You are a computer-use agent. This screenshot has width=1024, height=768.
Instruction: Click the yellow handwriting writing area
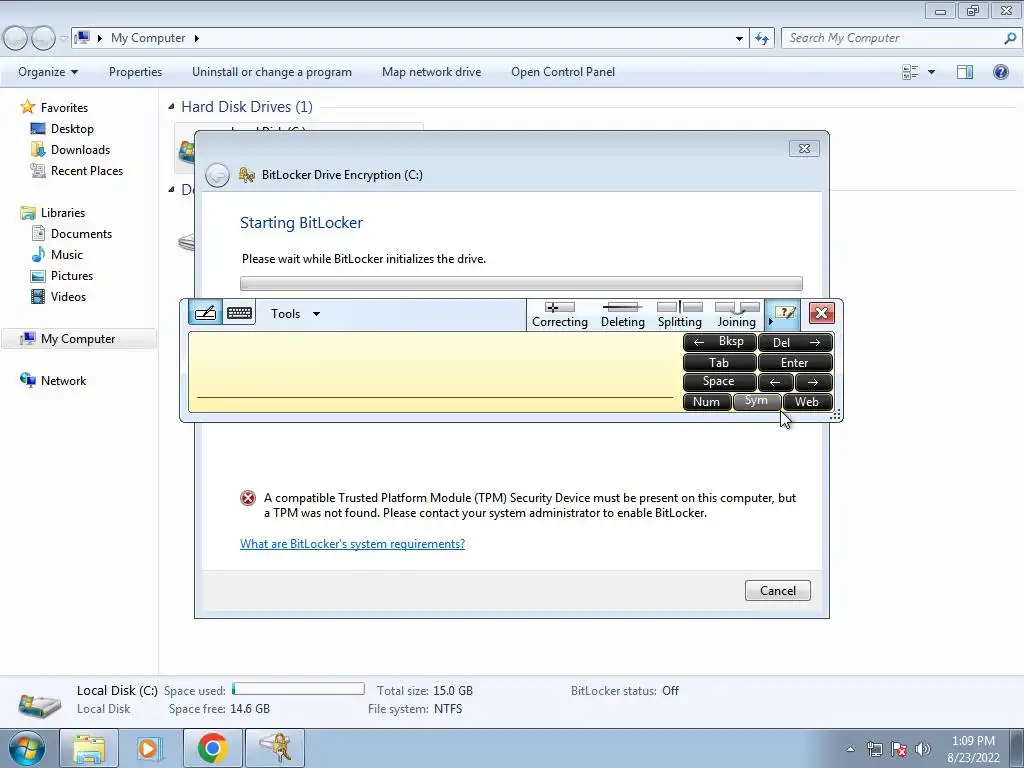tap(435, 372)
